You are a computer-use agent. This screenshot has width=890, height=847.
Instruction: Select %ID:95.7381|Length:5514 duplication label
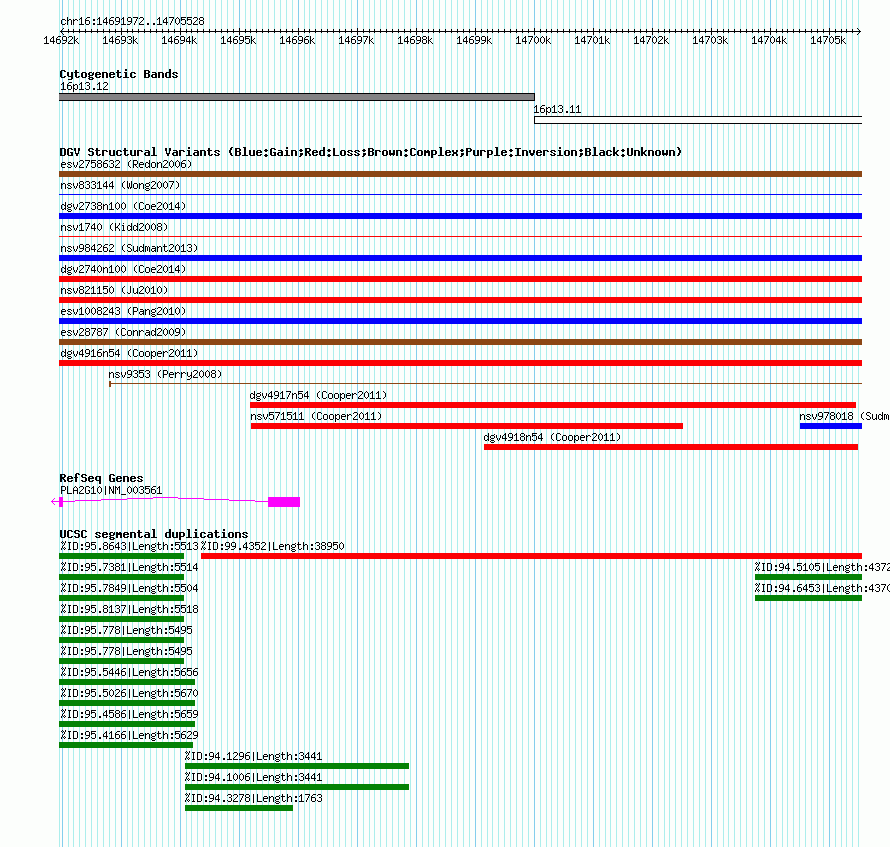point(129,567)
